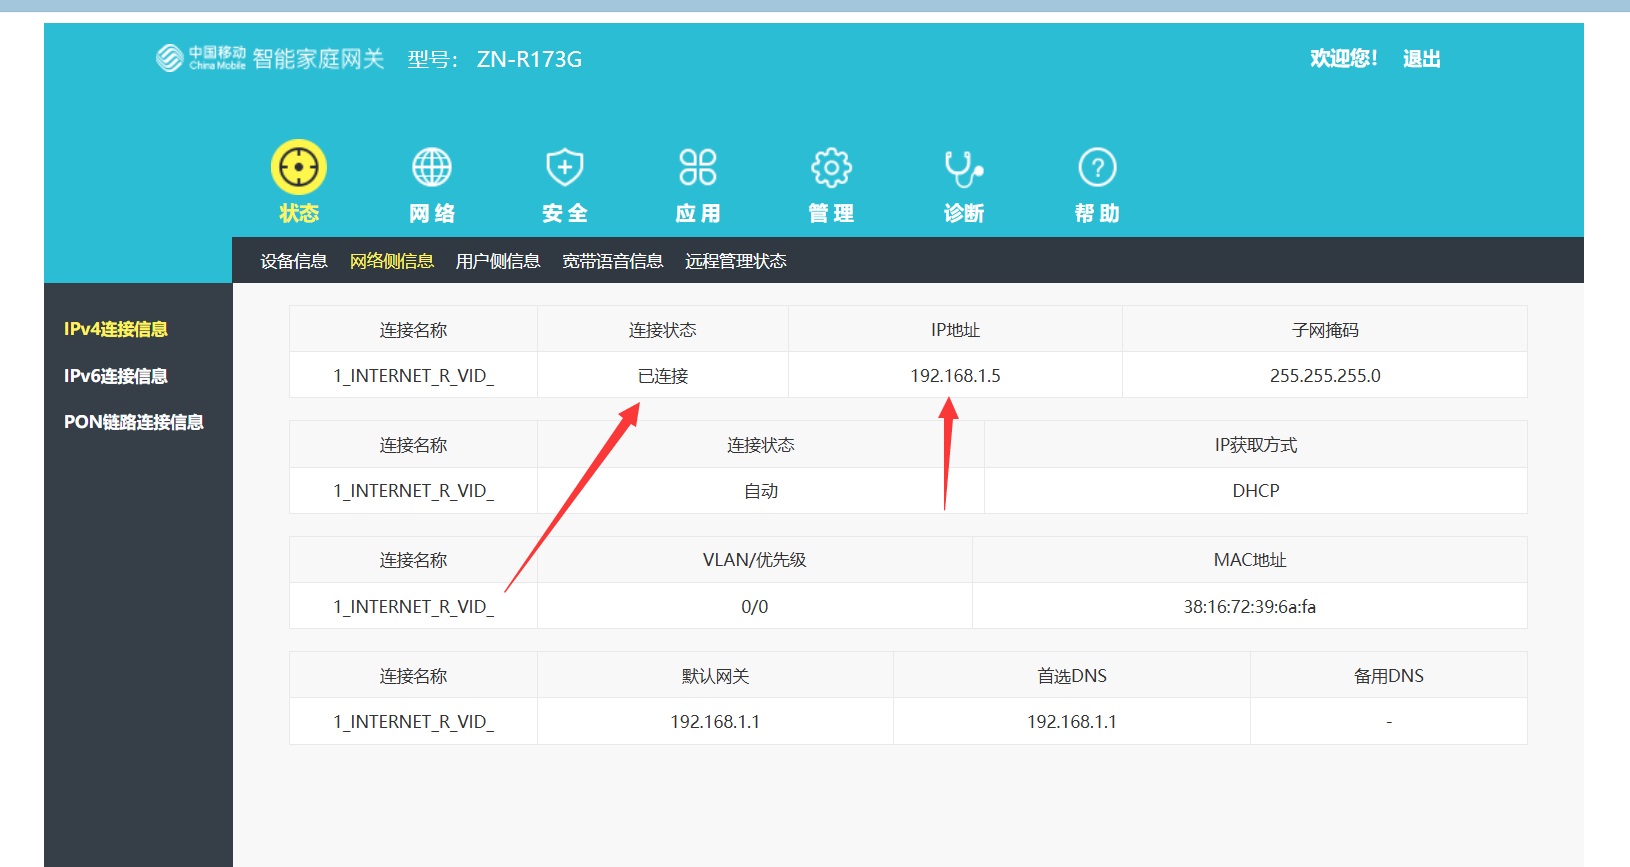Open the 远程管理状态 tab
The width and height of the screenshot is (1630, 867).
tap(735, 261)
